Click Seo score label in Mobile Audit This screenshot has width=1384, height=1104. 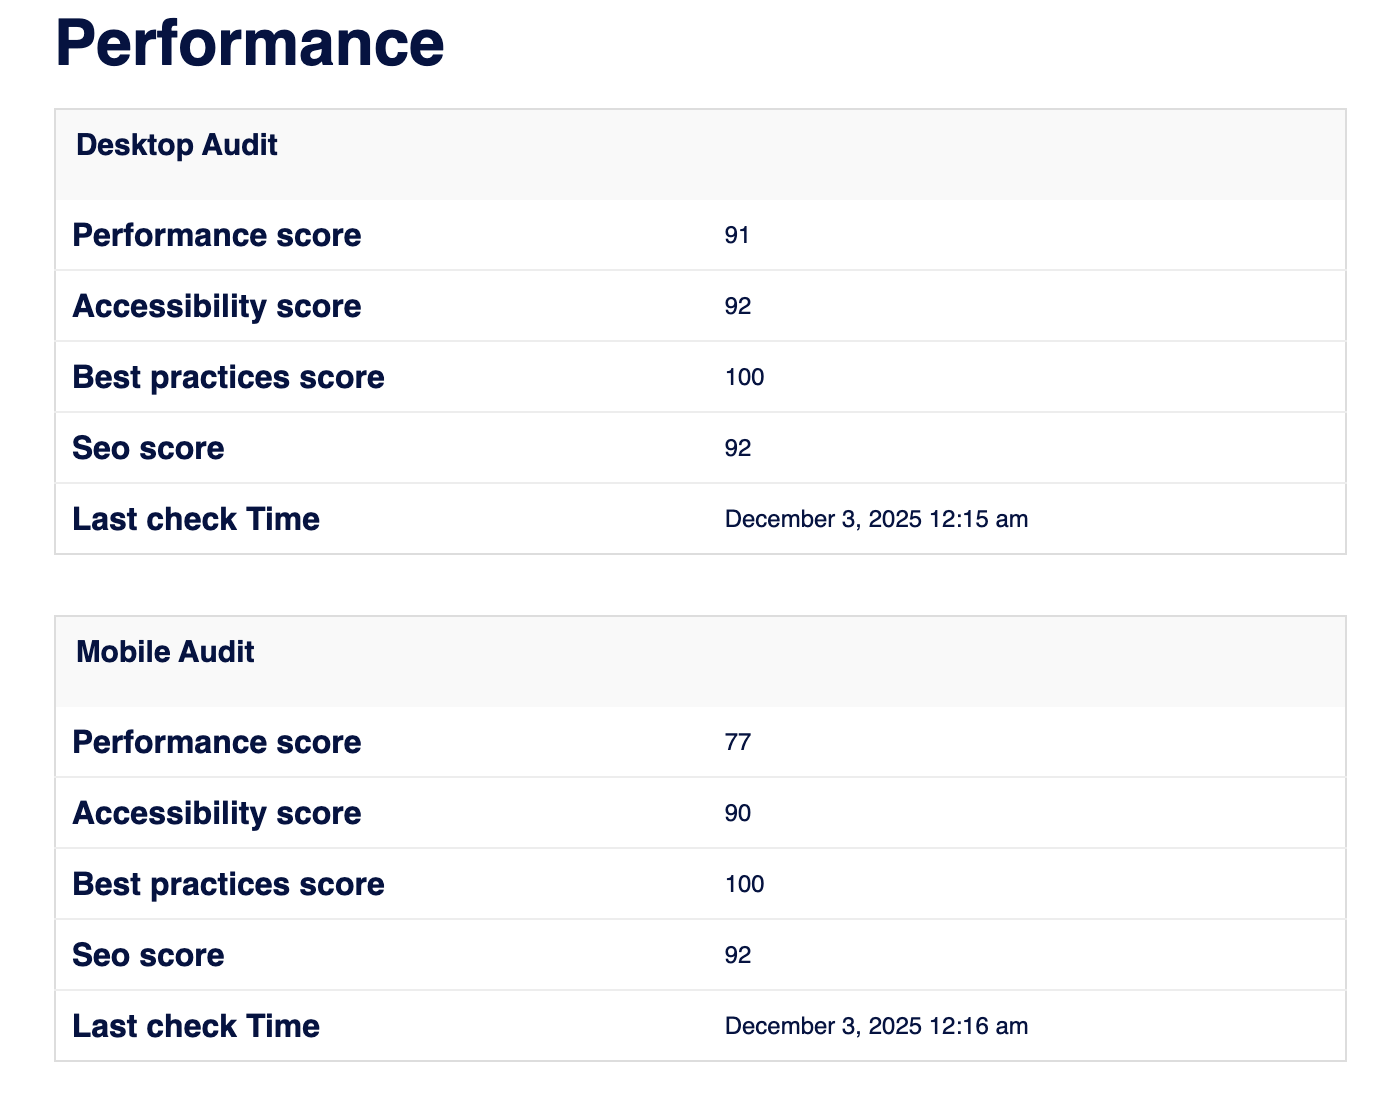pos(148,956)
